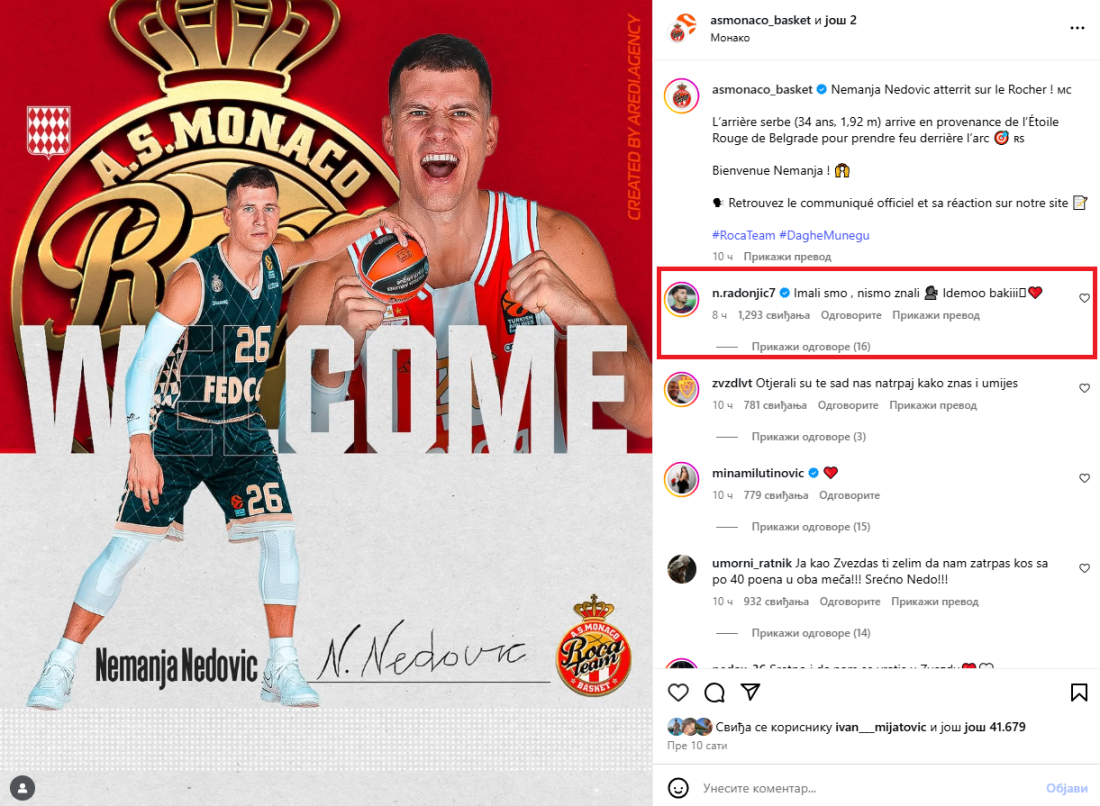Open the comment bubble icon below the post
Screen dimensions: 1100x806
pos(714,692)
